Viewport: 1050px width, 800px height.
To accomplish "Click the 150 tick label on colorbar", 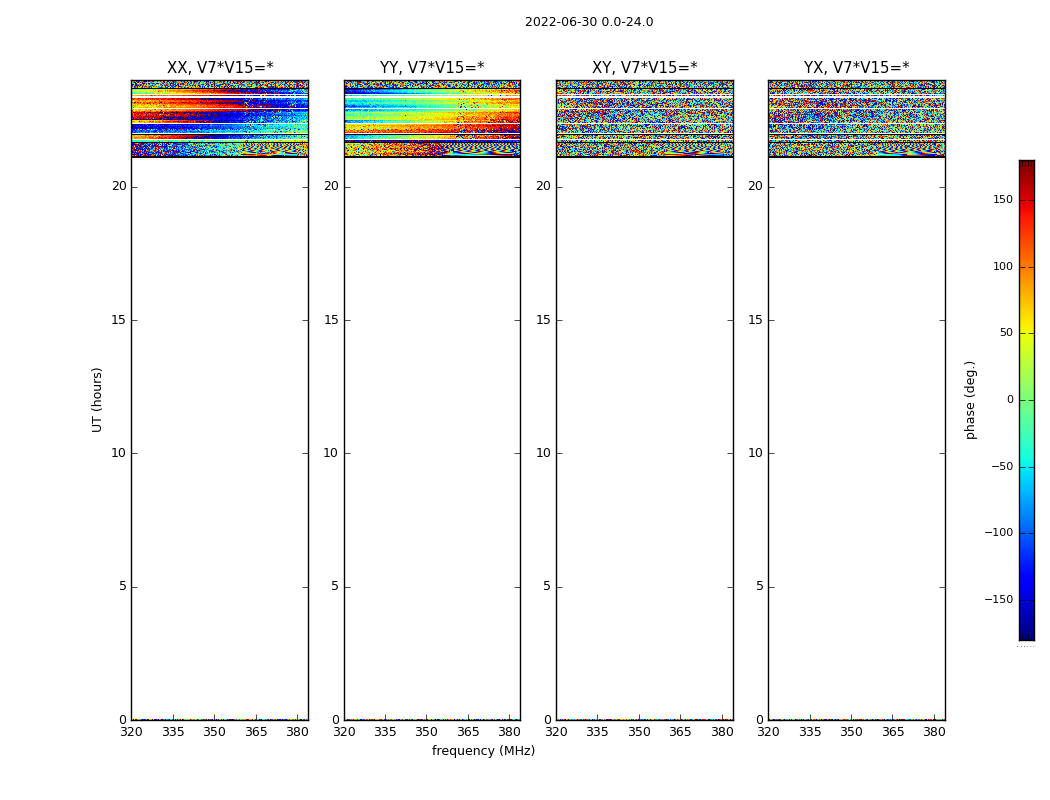I will [x=1002, y=200].
